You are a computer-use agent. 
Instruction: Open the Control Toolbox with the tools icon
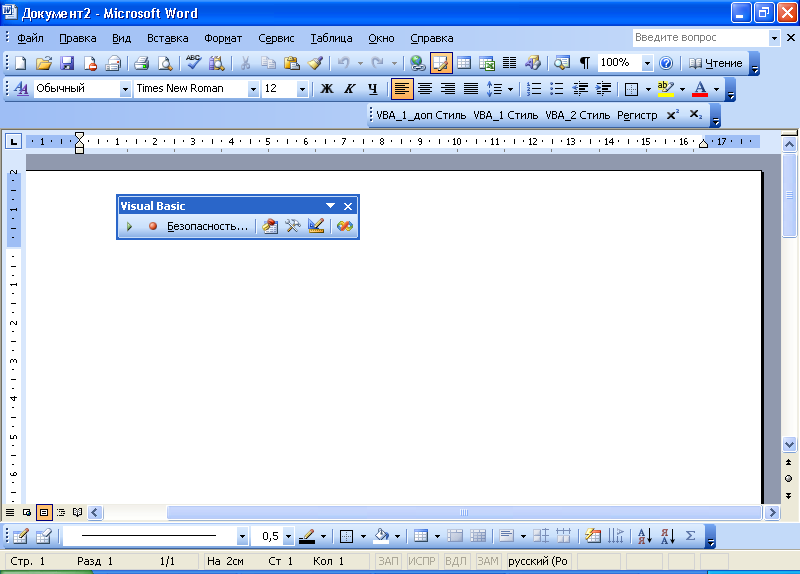293,226
